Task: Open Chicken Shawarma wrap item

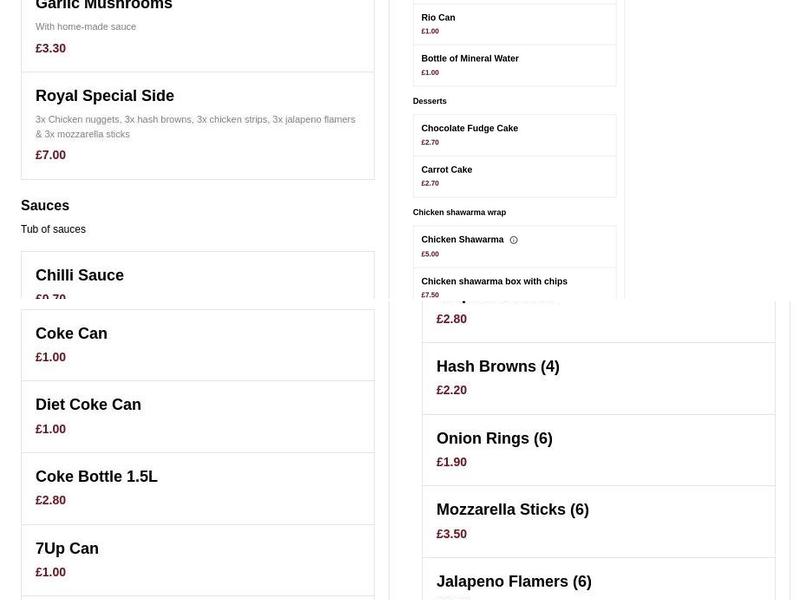Action: click(x=514, y=246)
